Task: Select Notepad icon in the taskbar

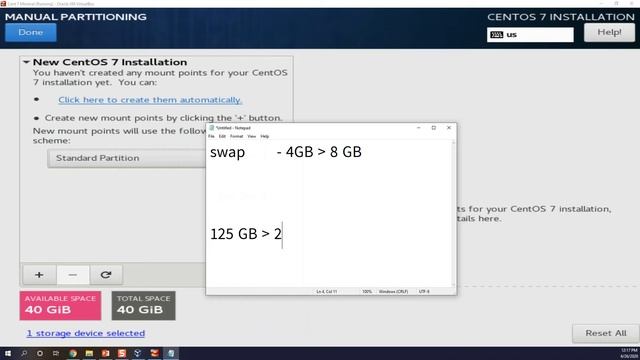Action: (171, 353)
